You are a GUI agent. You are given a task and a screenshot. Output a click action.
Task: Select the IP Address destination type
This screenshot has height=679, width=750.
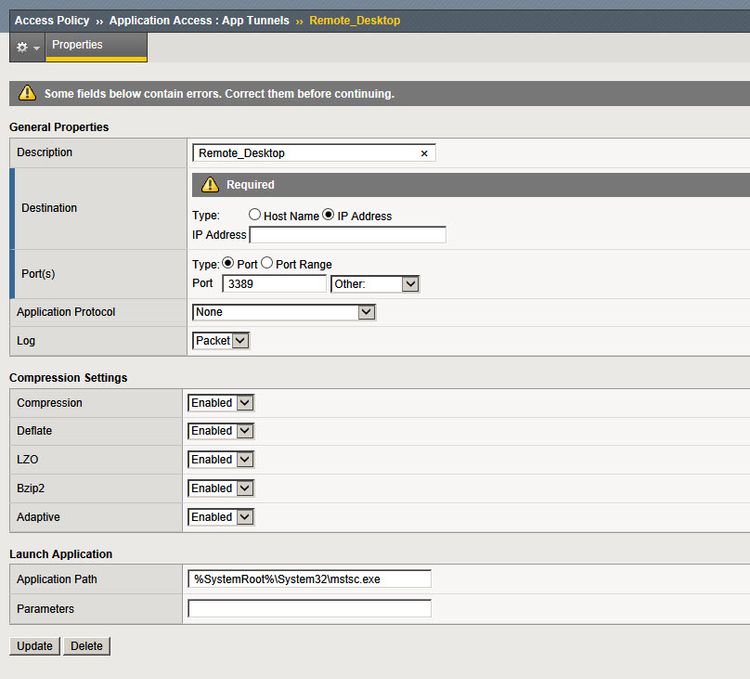click(x=328, y=215)
